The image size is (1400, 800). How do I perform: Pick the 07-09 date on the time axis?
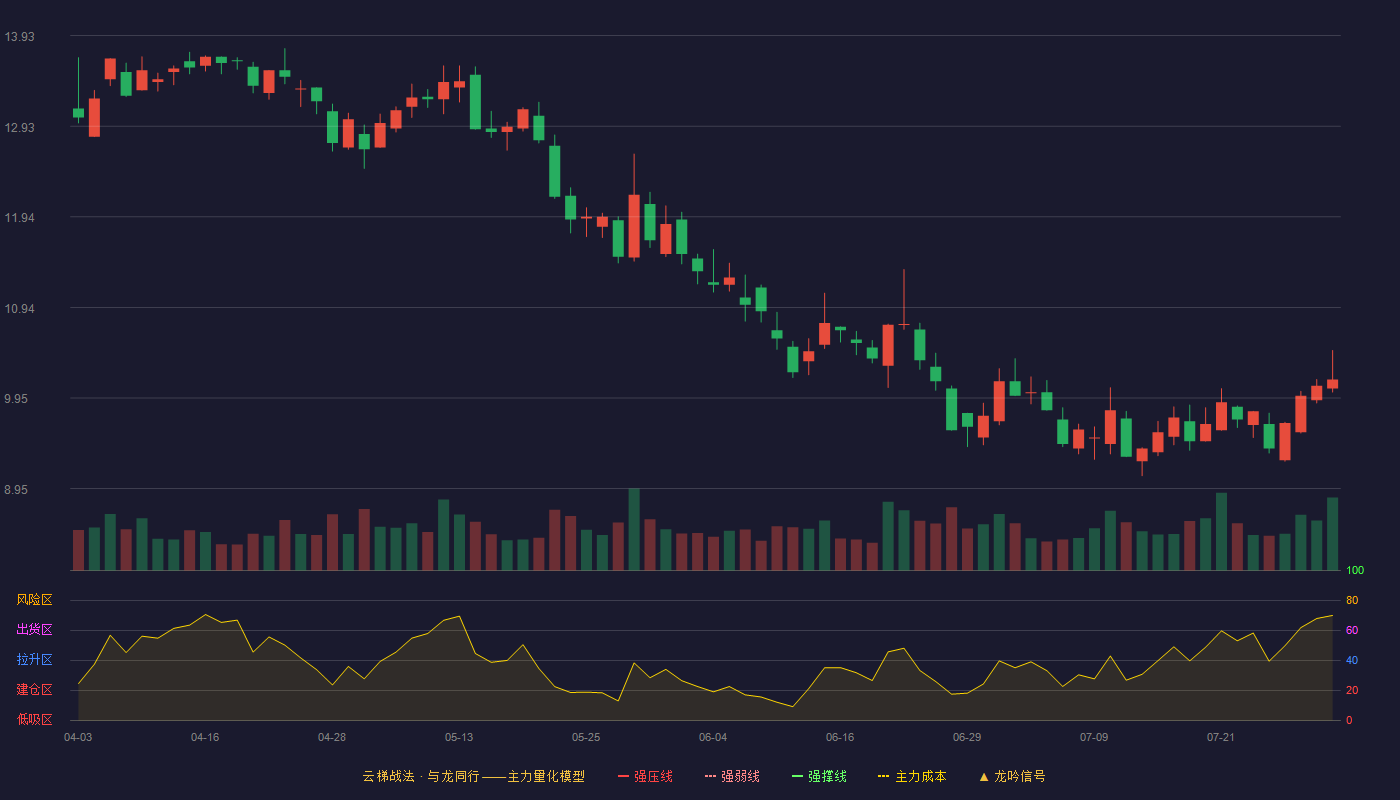pos(1094,737)
